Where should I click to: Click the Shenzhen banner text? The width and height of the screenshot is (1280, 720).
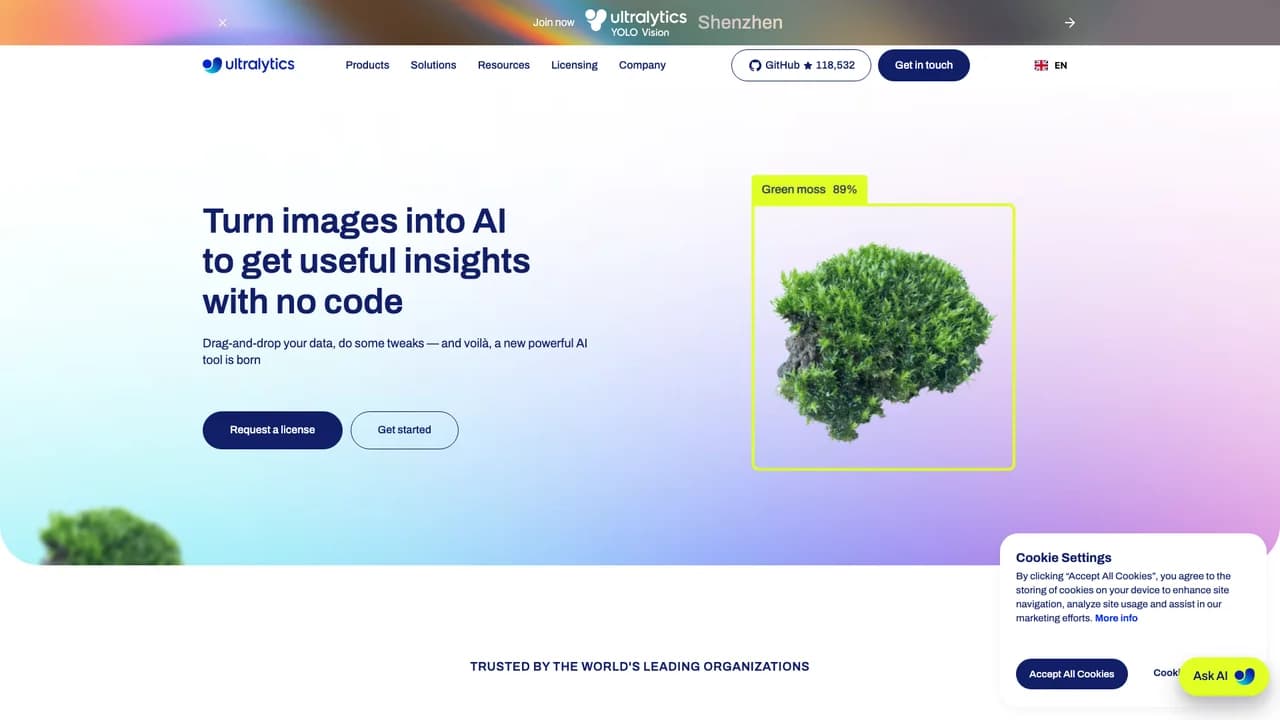pyautogui.click(x=740, y=22)
